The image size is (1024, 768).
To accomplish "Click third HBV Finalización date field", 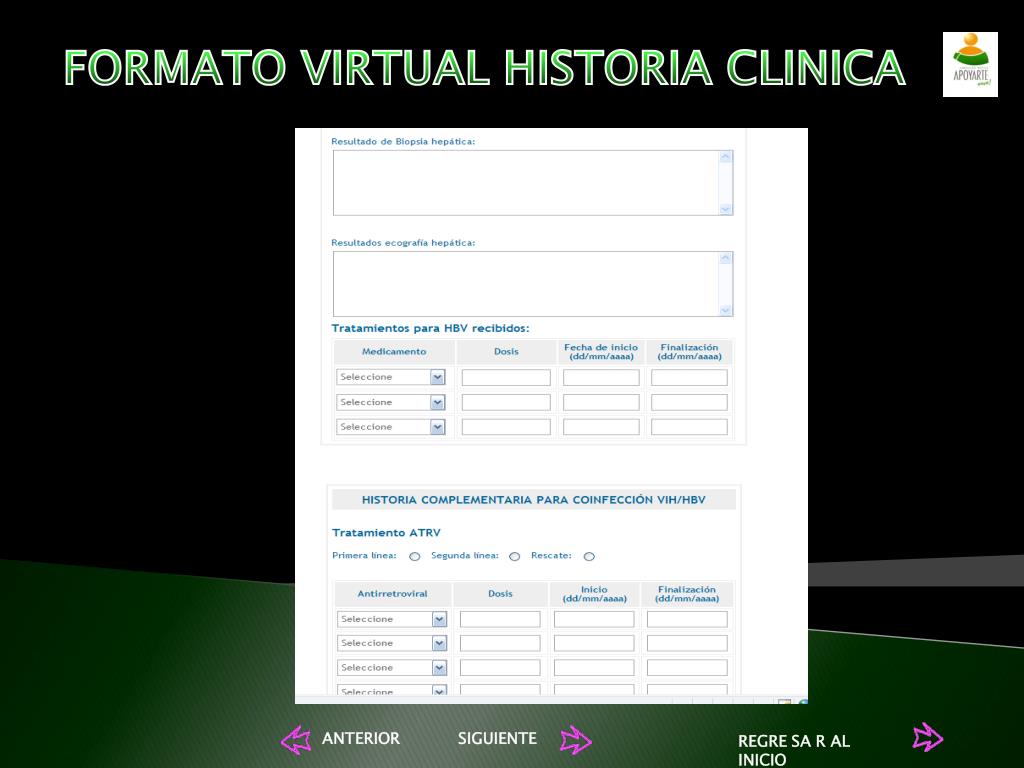I will [689, 427].
